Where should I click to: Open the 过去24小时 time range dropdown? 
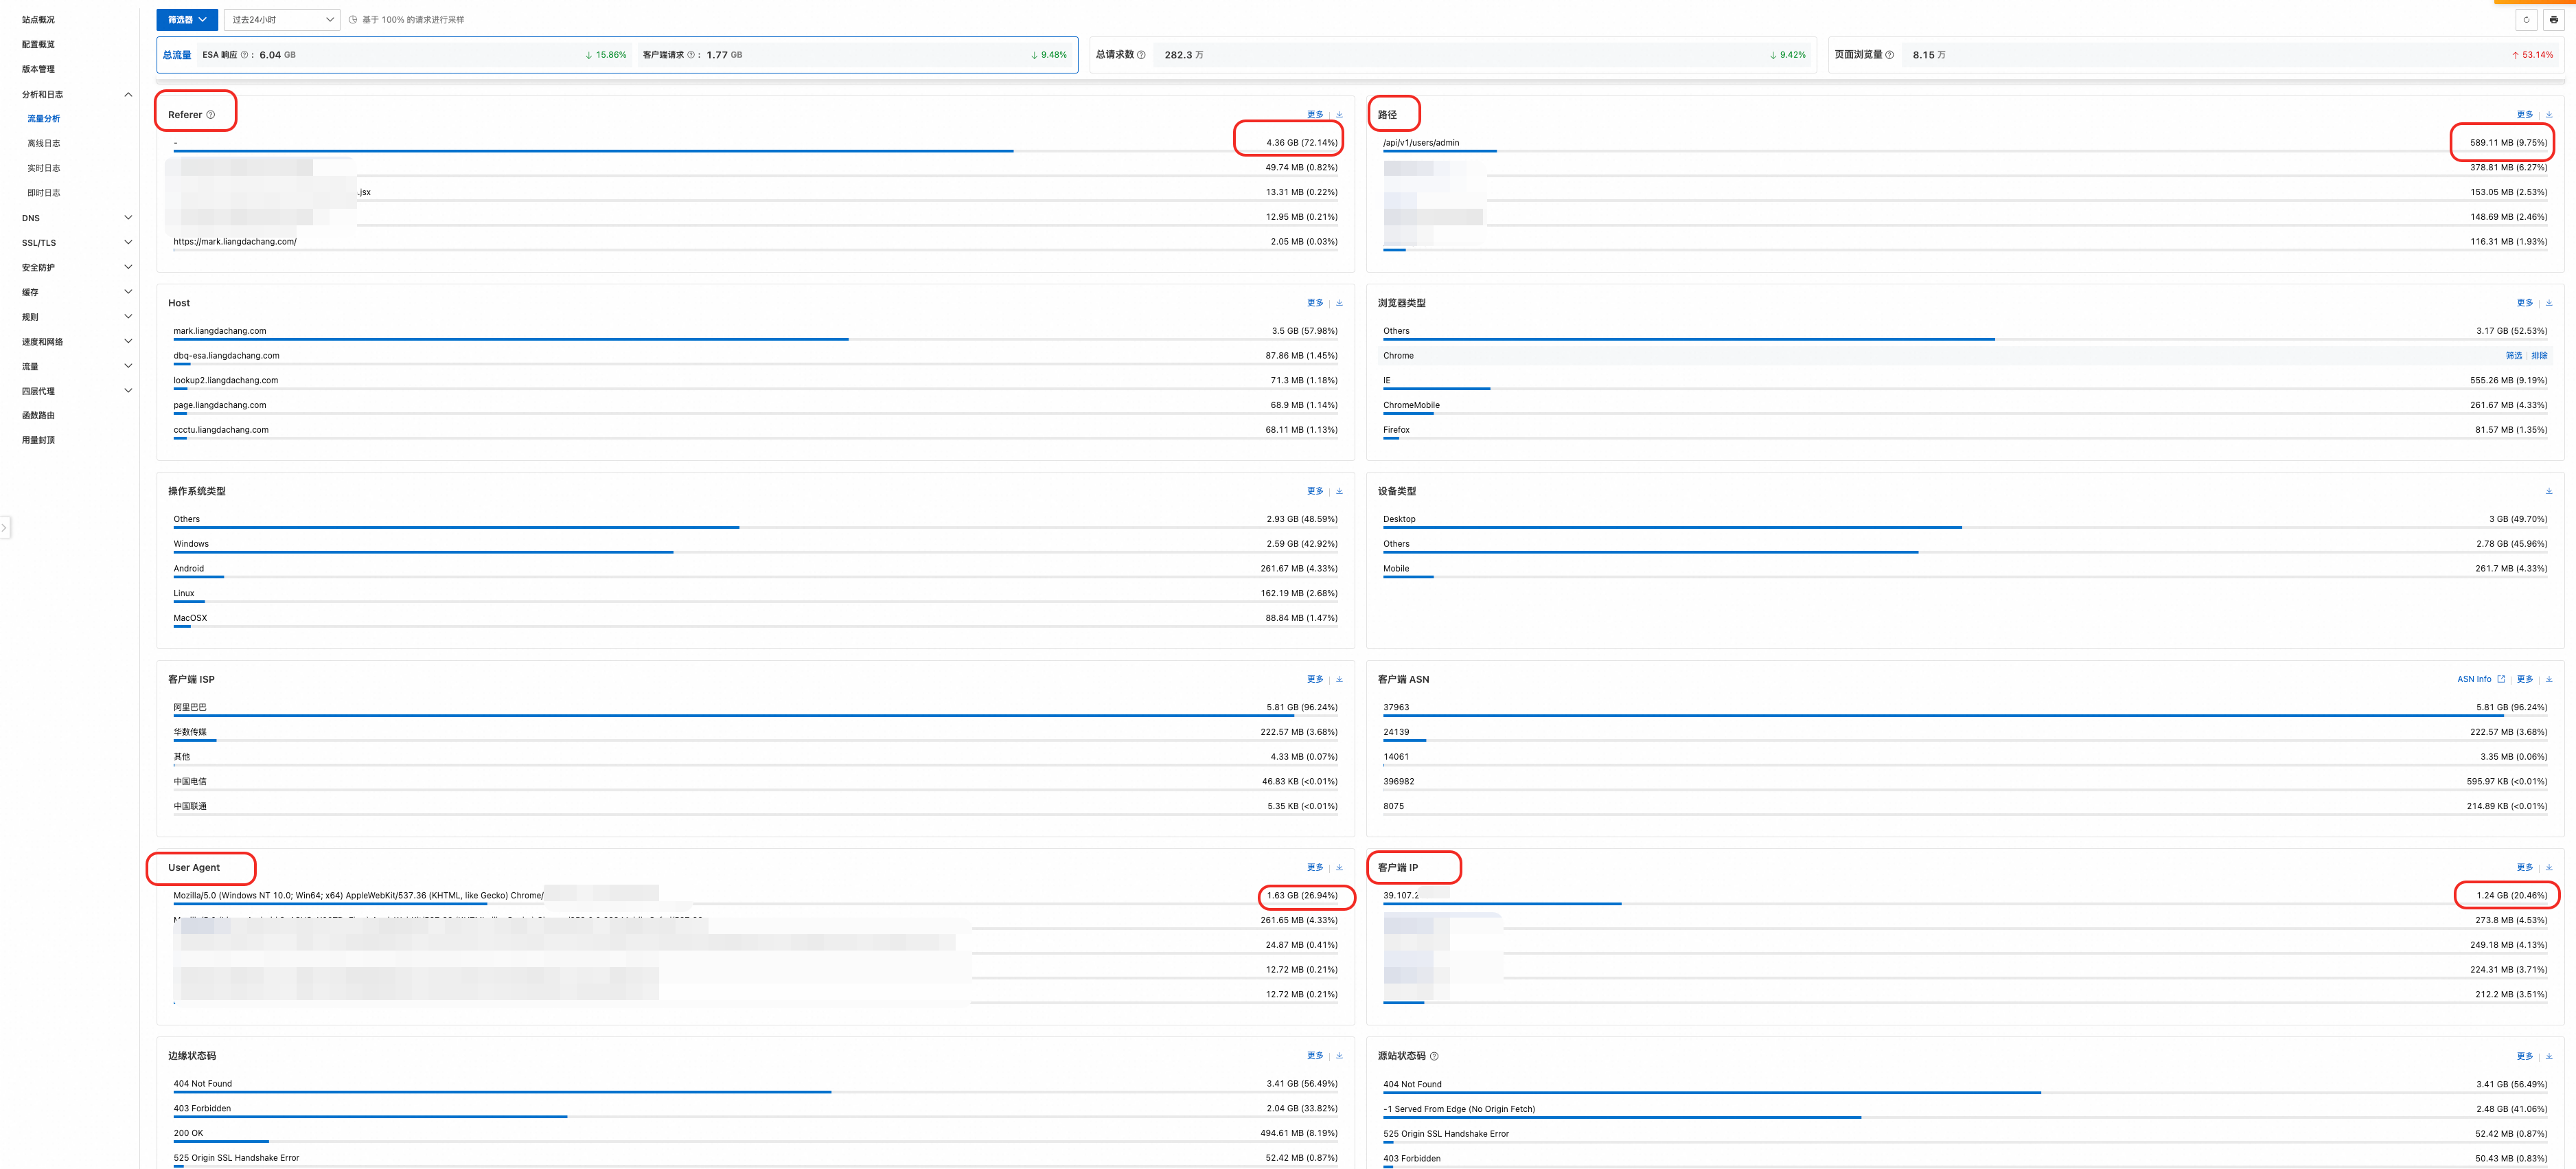(282, 20)
